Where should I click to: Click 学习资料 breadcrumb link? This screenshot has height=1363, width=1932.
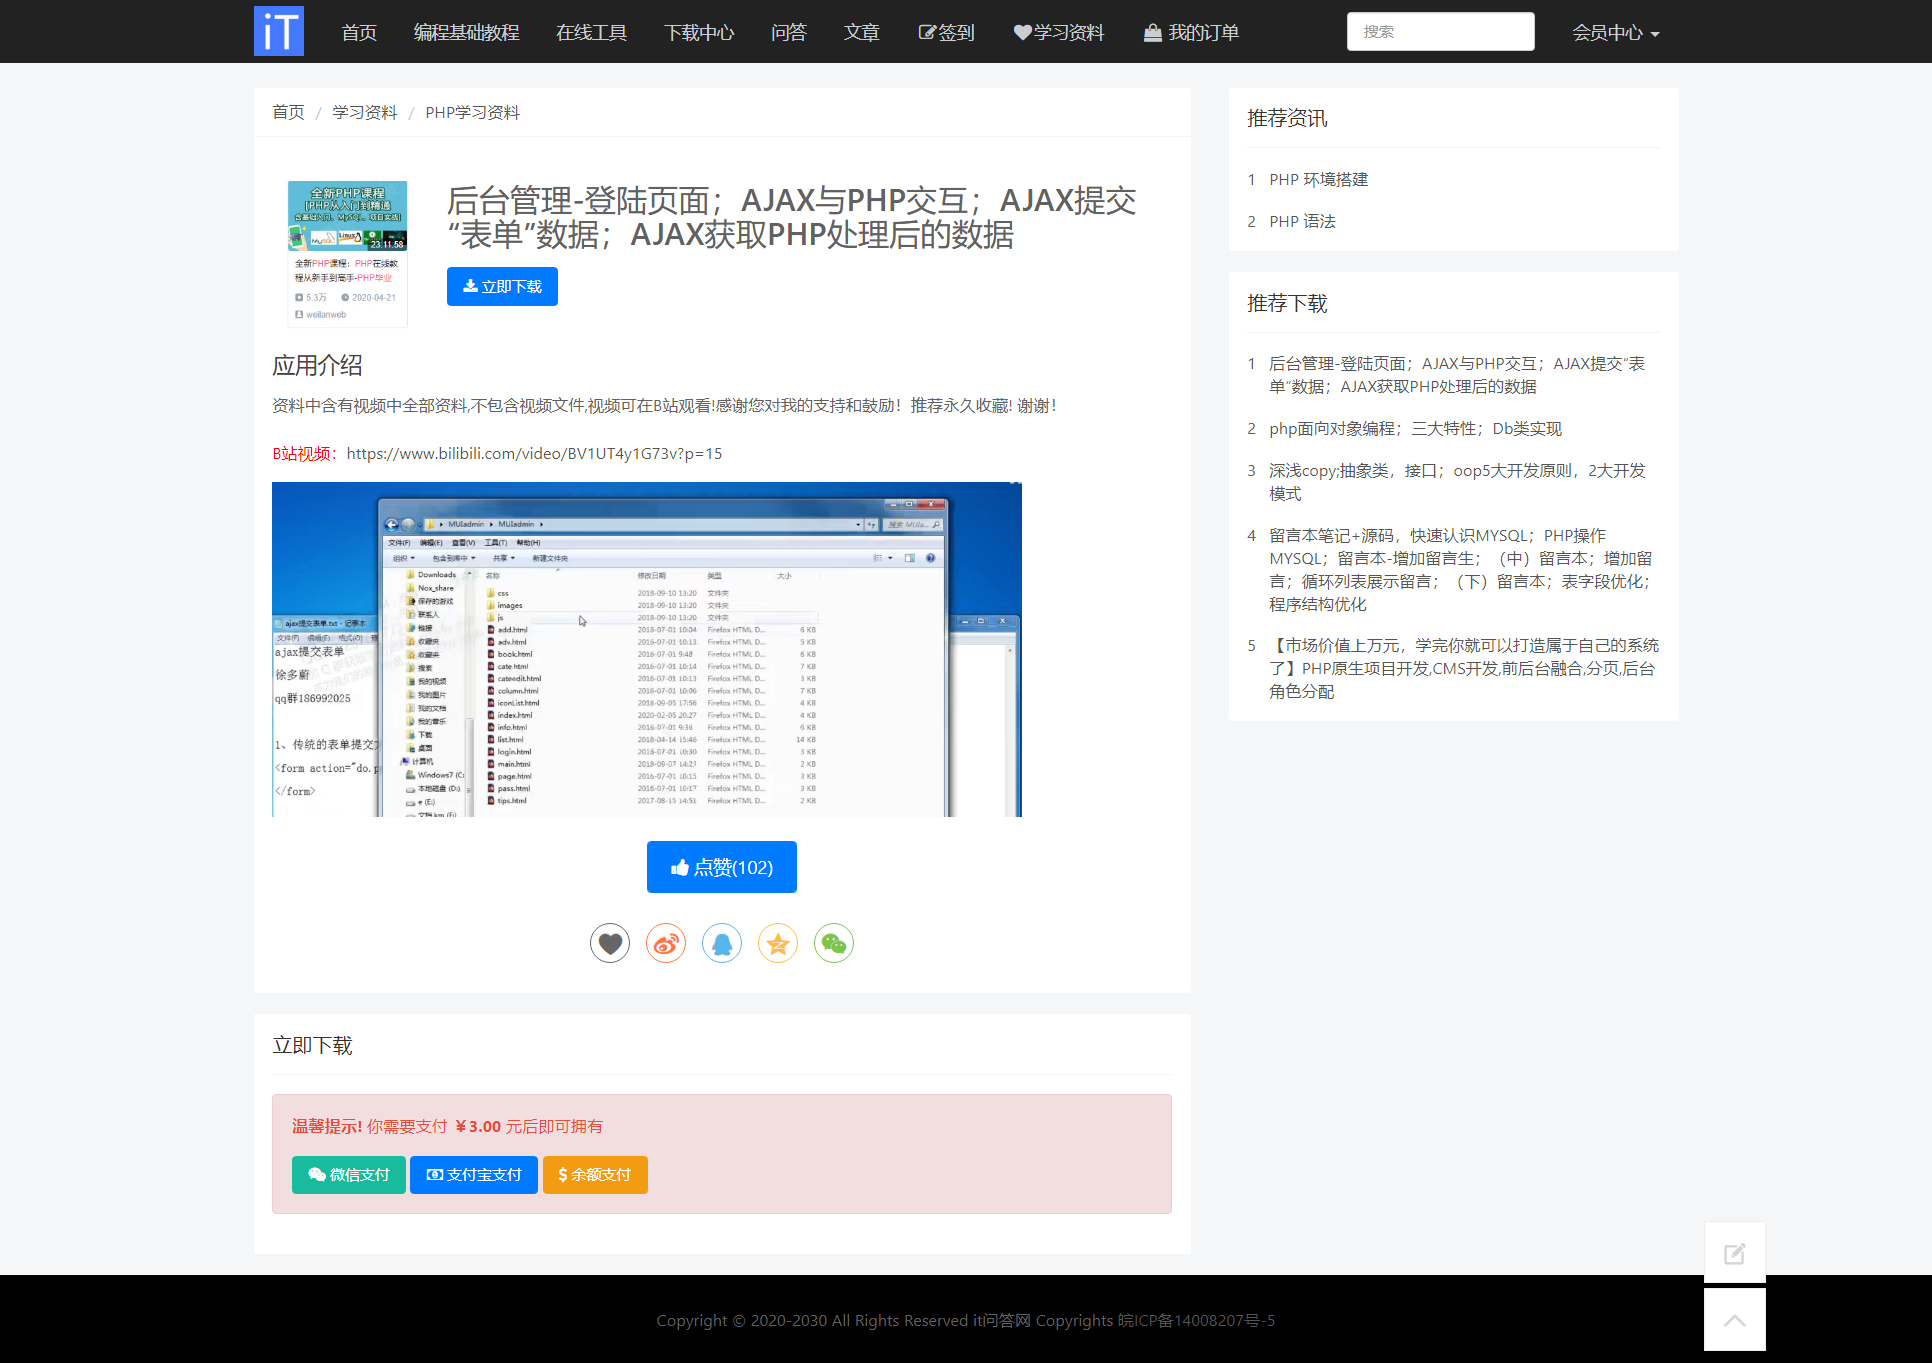(x=365, y=112)
